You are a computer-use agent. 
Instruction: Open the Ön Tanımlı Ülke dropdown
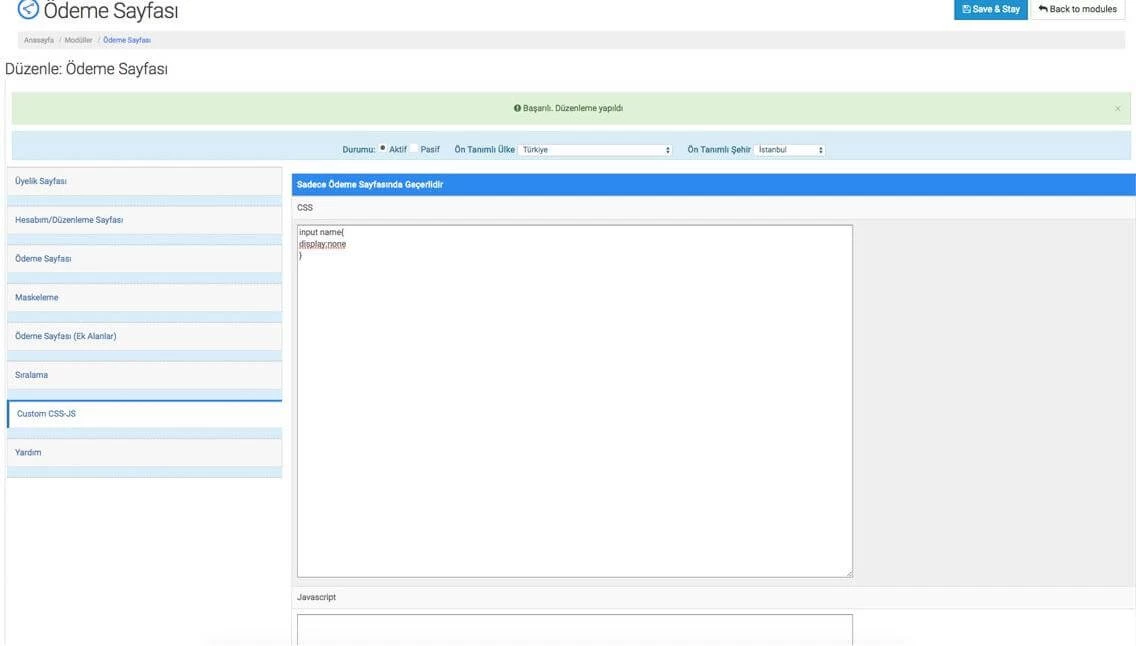tap(595, 149)
